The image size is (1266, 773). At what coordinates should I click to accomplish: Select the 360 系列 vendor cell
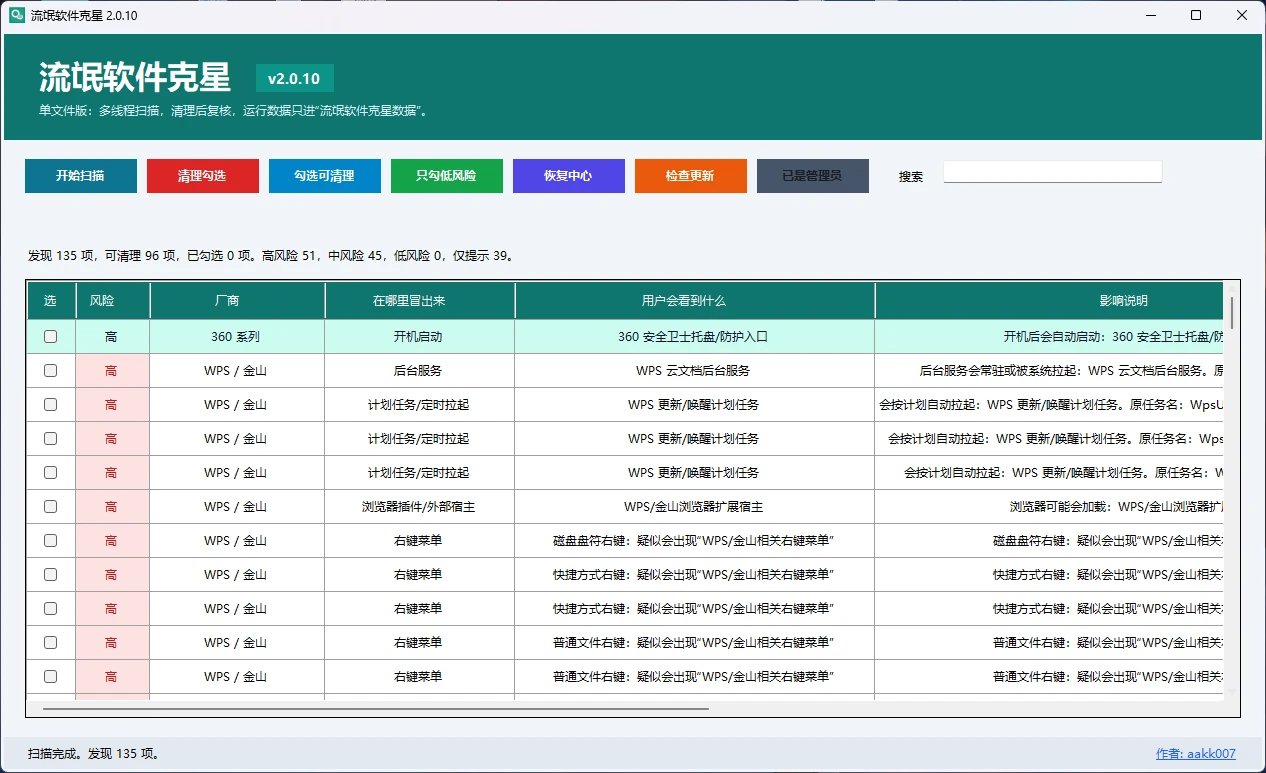[x=238, y=337]
